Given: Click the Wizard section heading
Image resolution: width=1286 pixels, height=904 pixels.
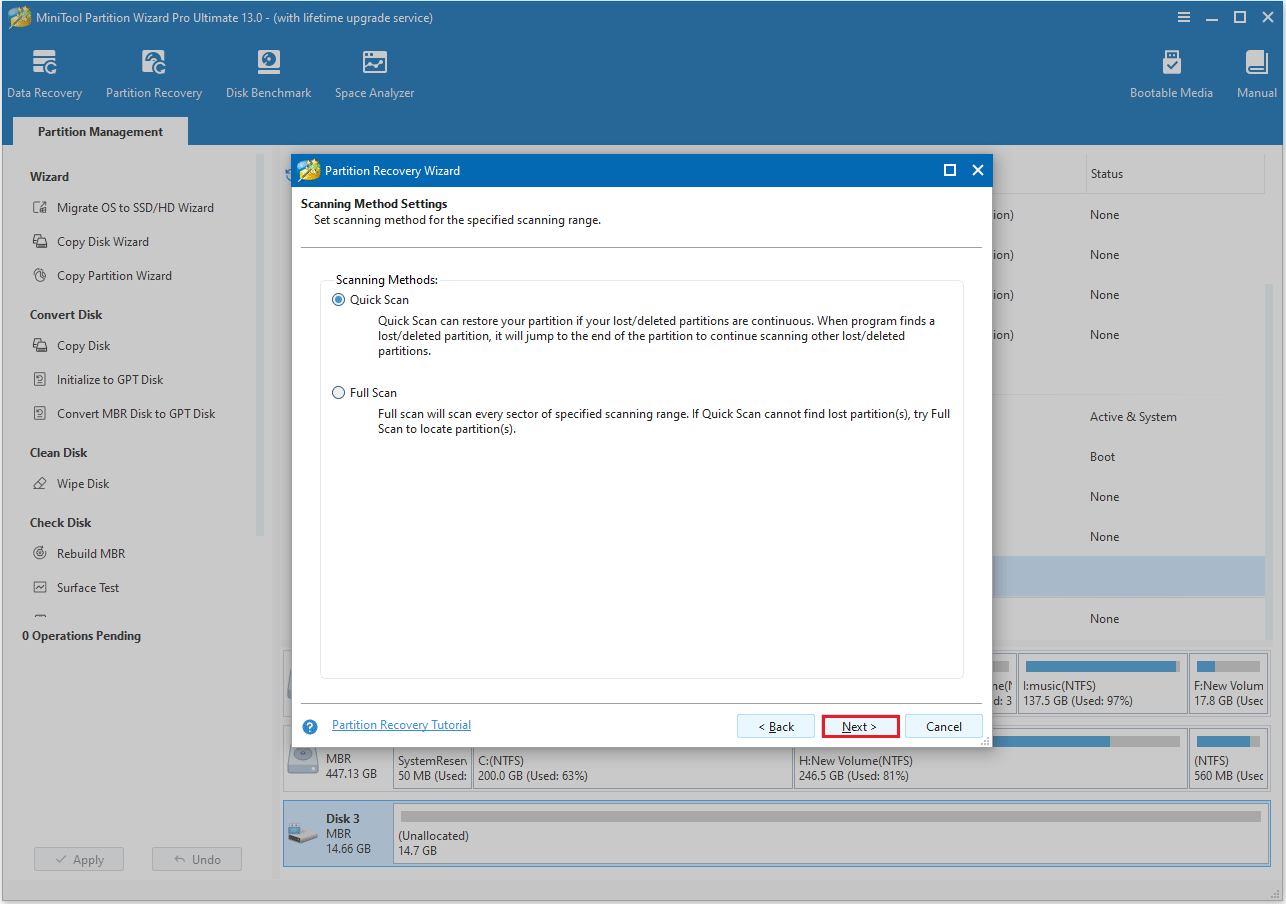Looking at the screenshot, I should point(49,177).
